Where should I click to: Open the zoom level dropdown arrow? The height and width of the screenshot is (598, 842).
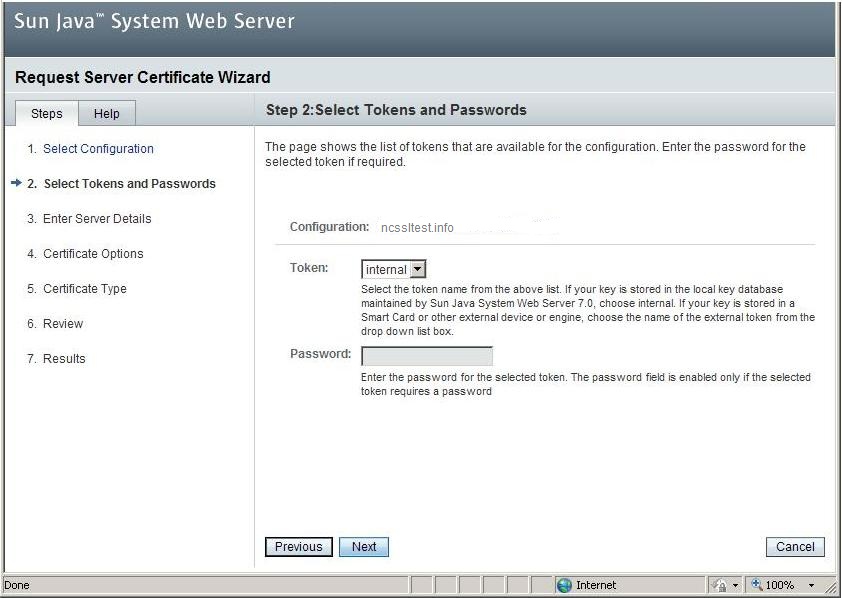(x=811, y=585)
